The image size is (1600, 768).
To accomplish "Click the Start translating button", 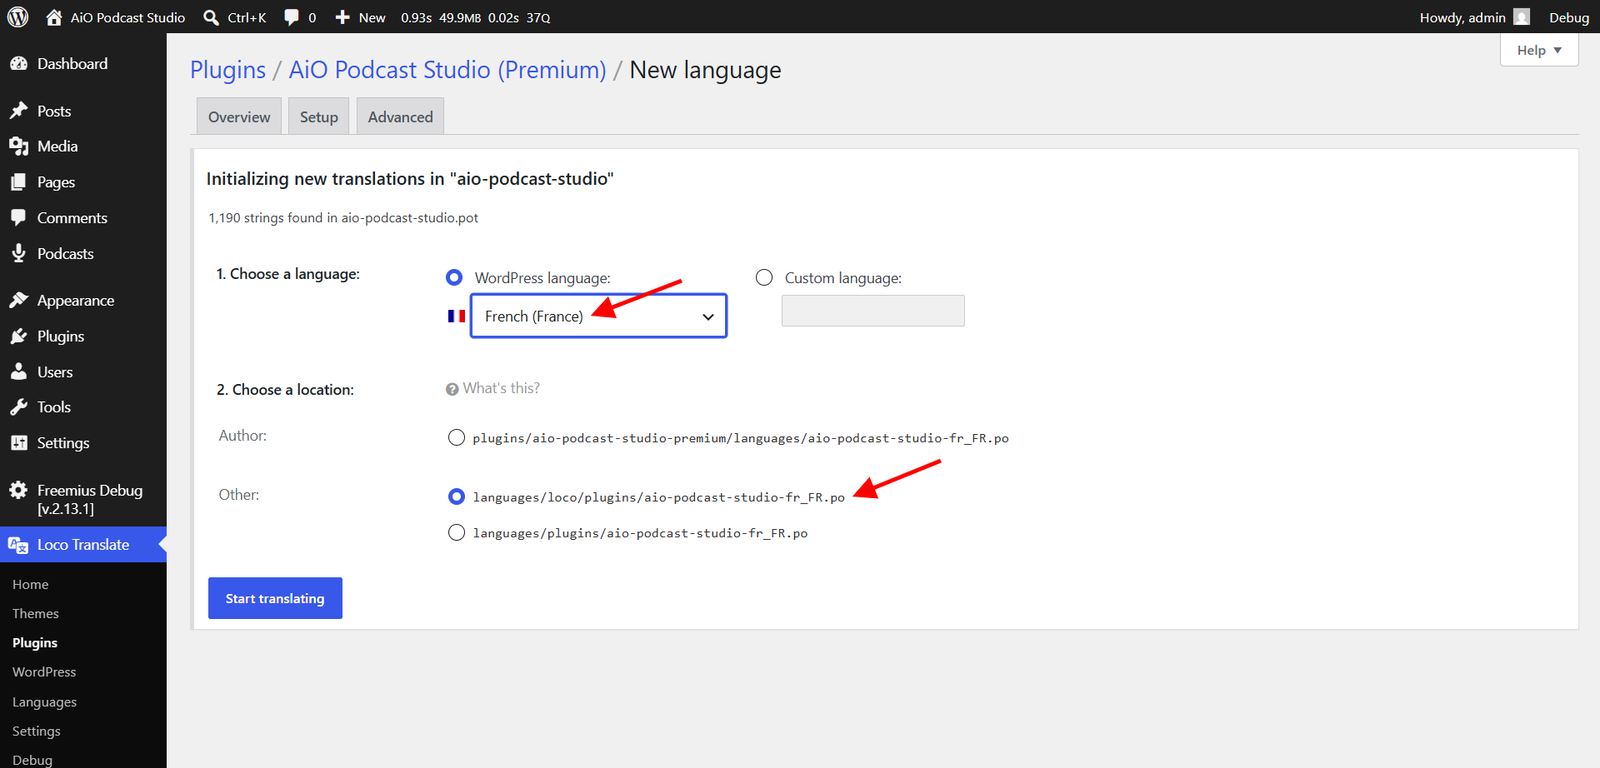I will click(275, 598).
